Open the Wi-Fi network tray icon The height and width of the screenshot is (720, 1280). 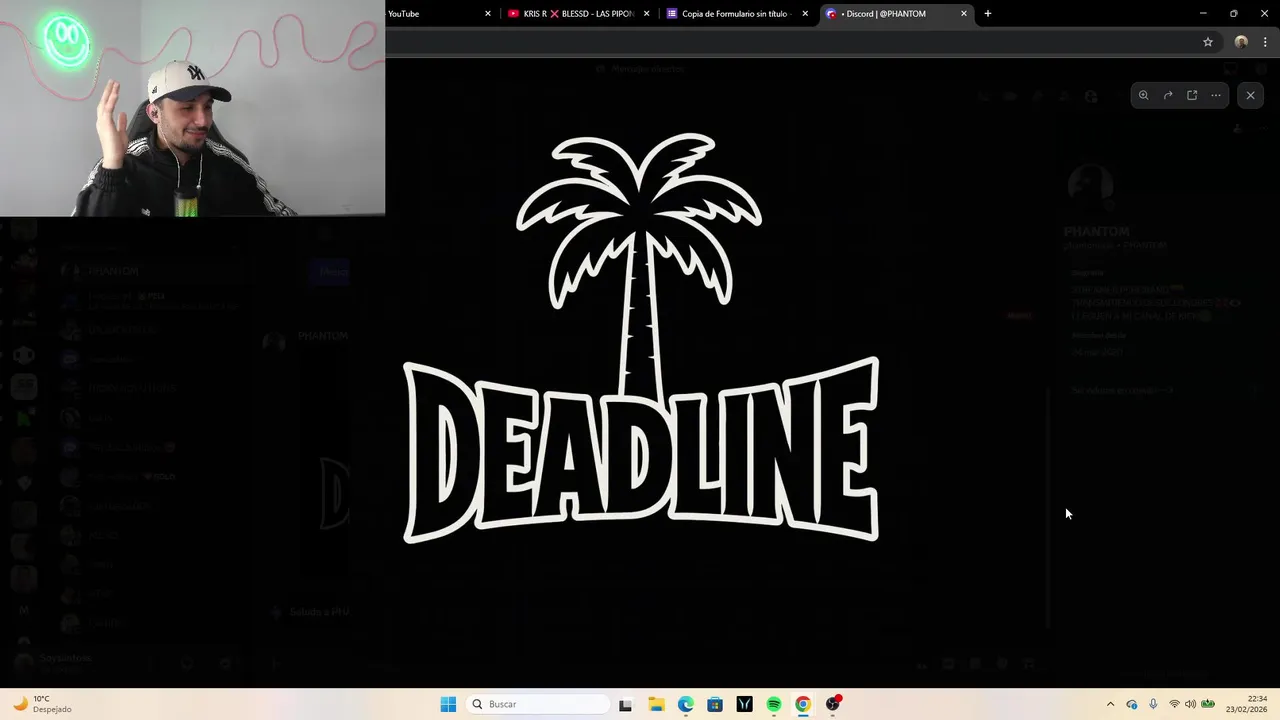pyautogui.click(x=1174, y=704)
